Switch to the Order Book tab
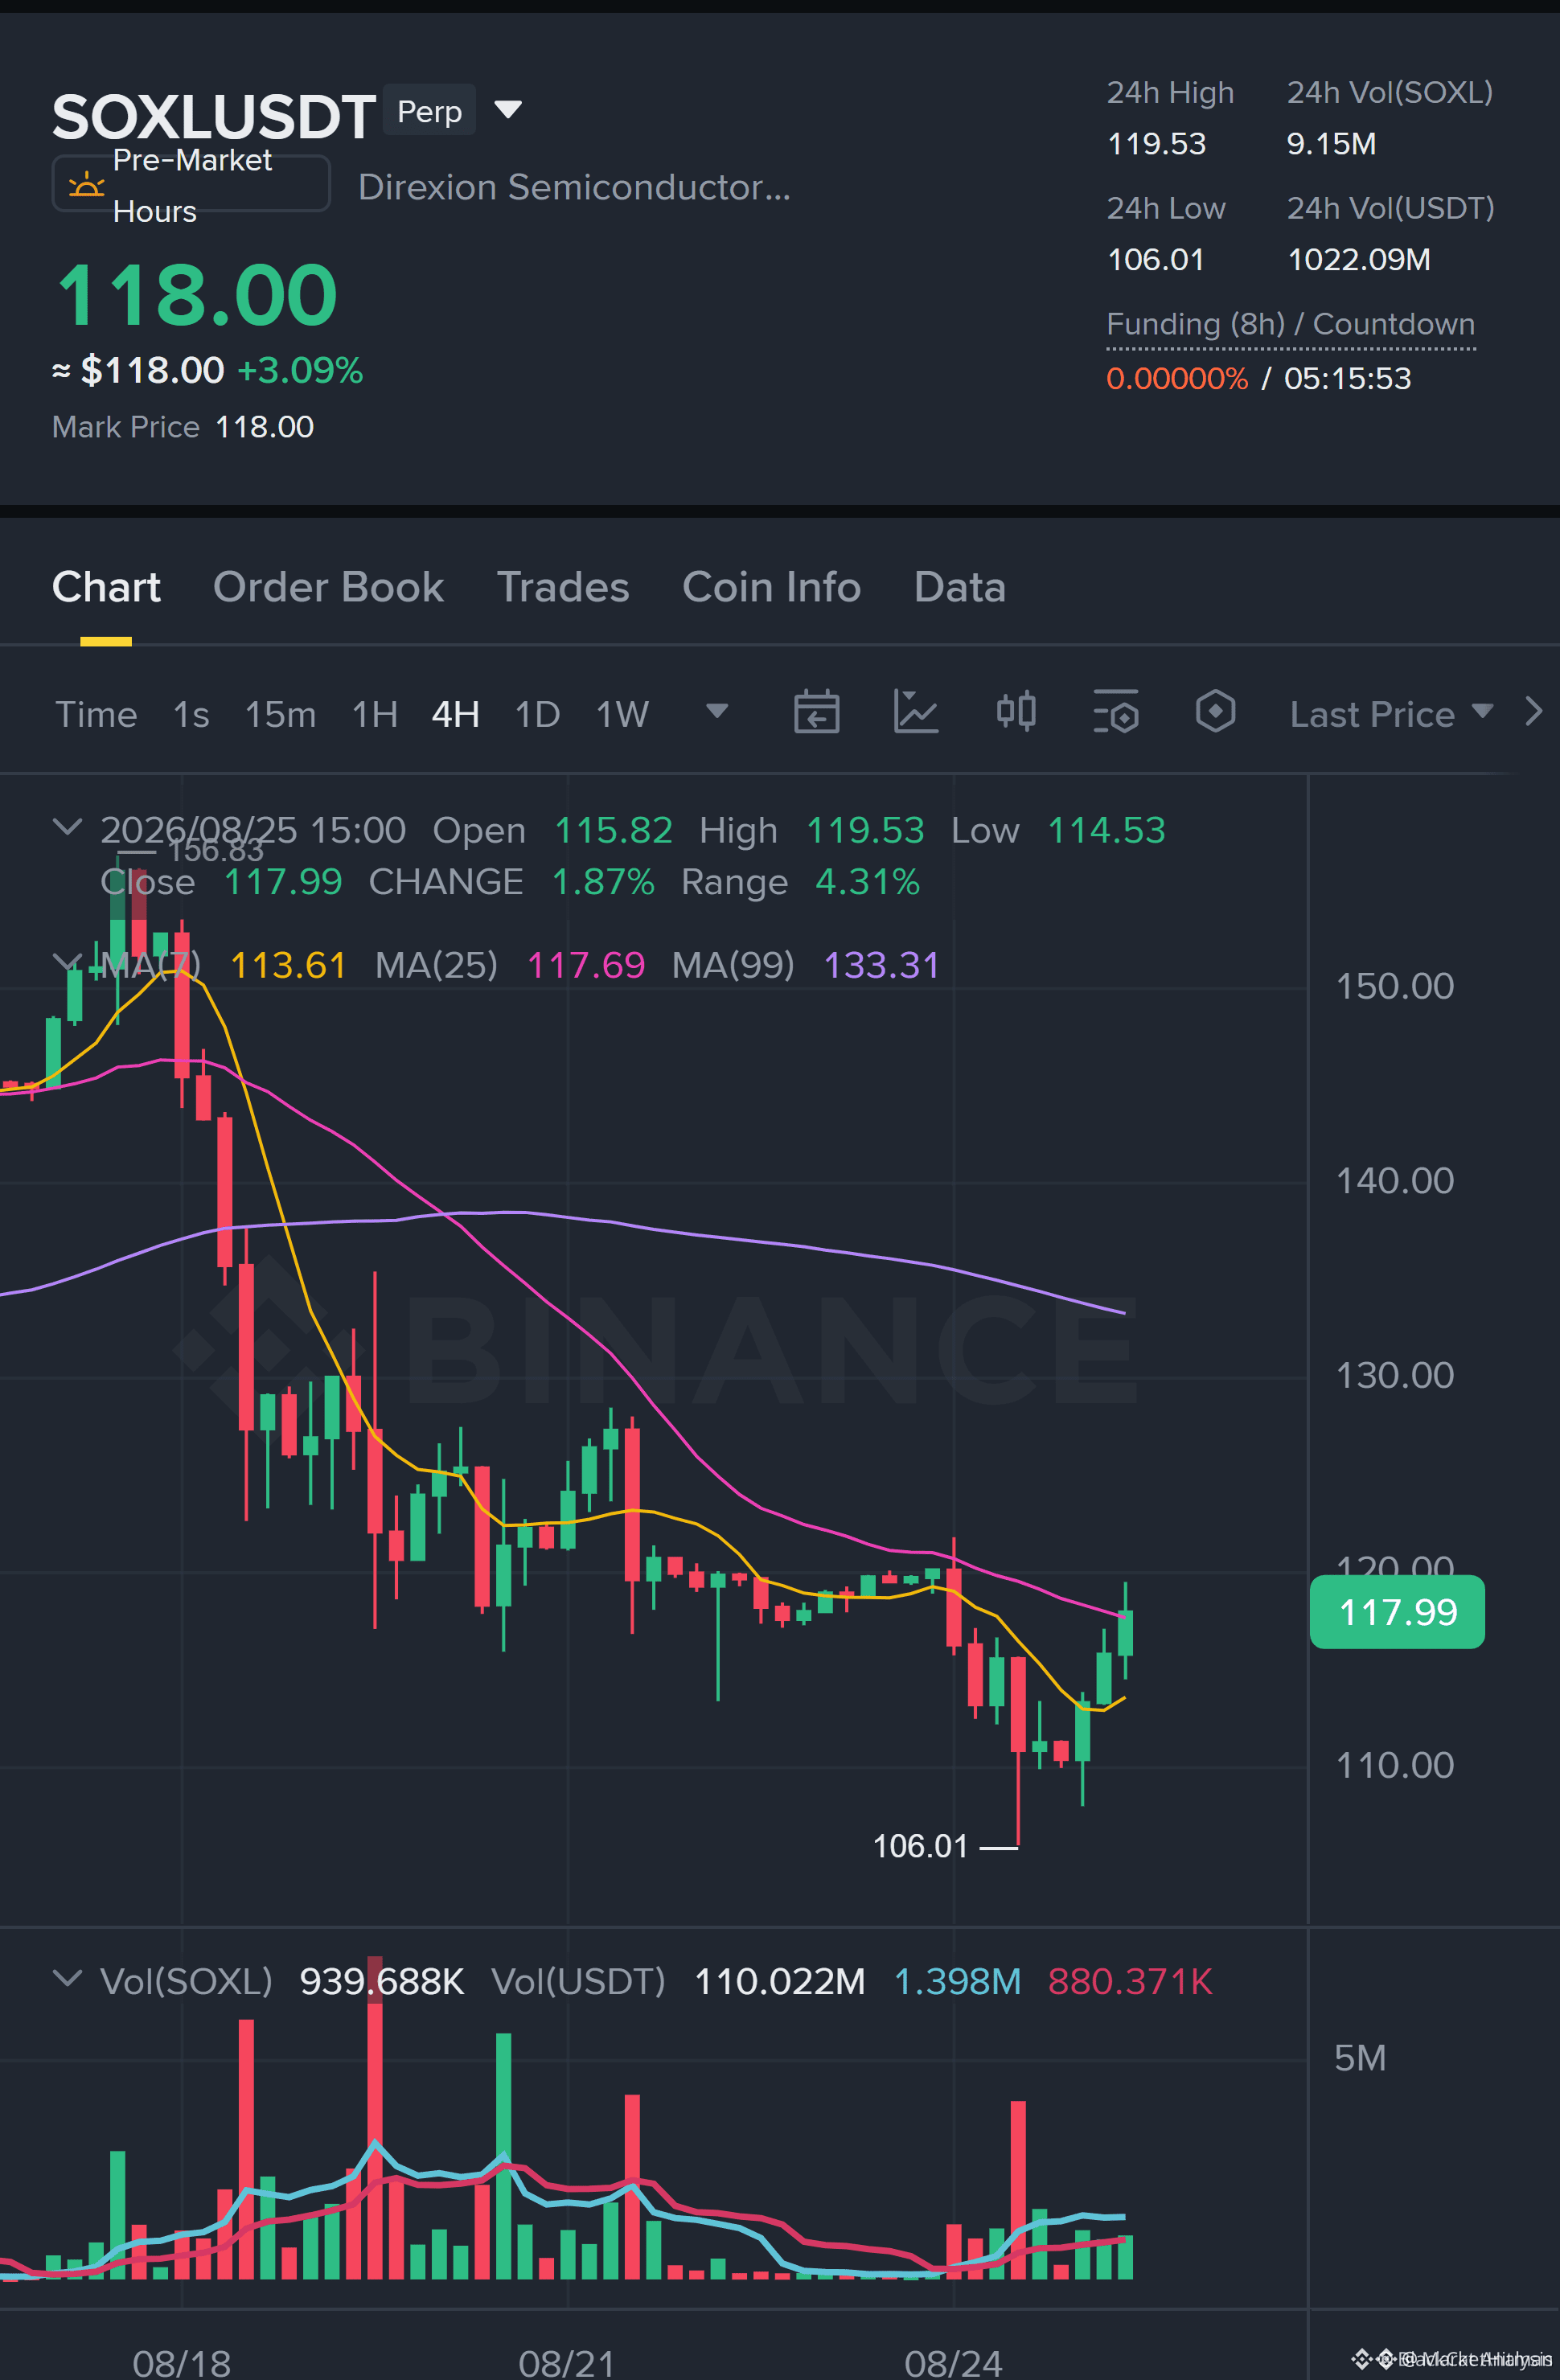Viewport: 1560px width, 2380px height. (x=328, y=587)
